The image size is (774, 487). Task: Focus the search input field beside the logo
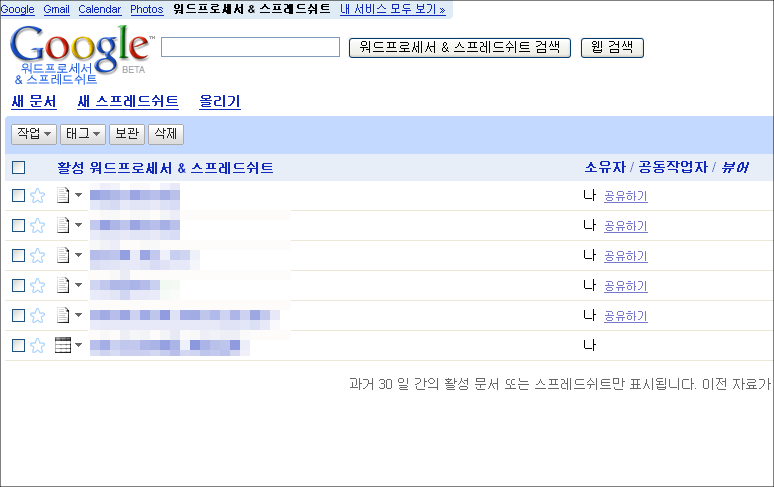click(x=250, y=47)
